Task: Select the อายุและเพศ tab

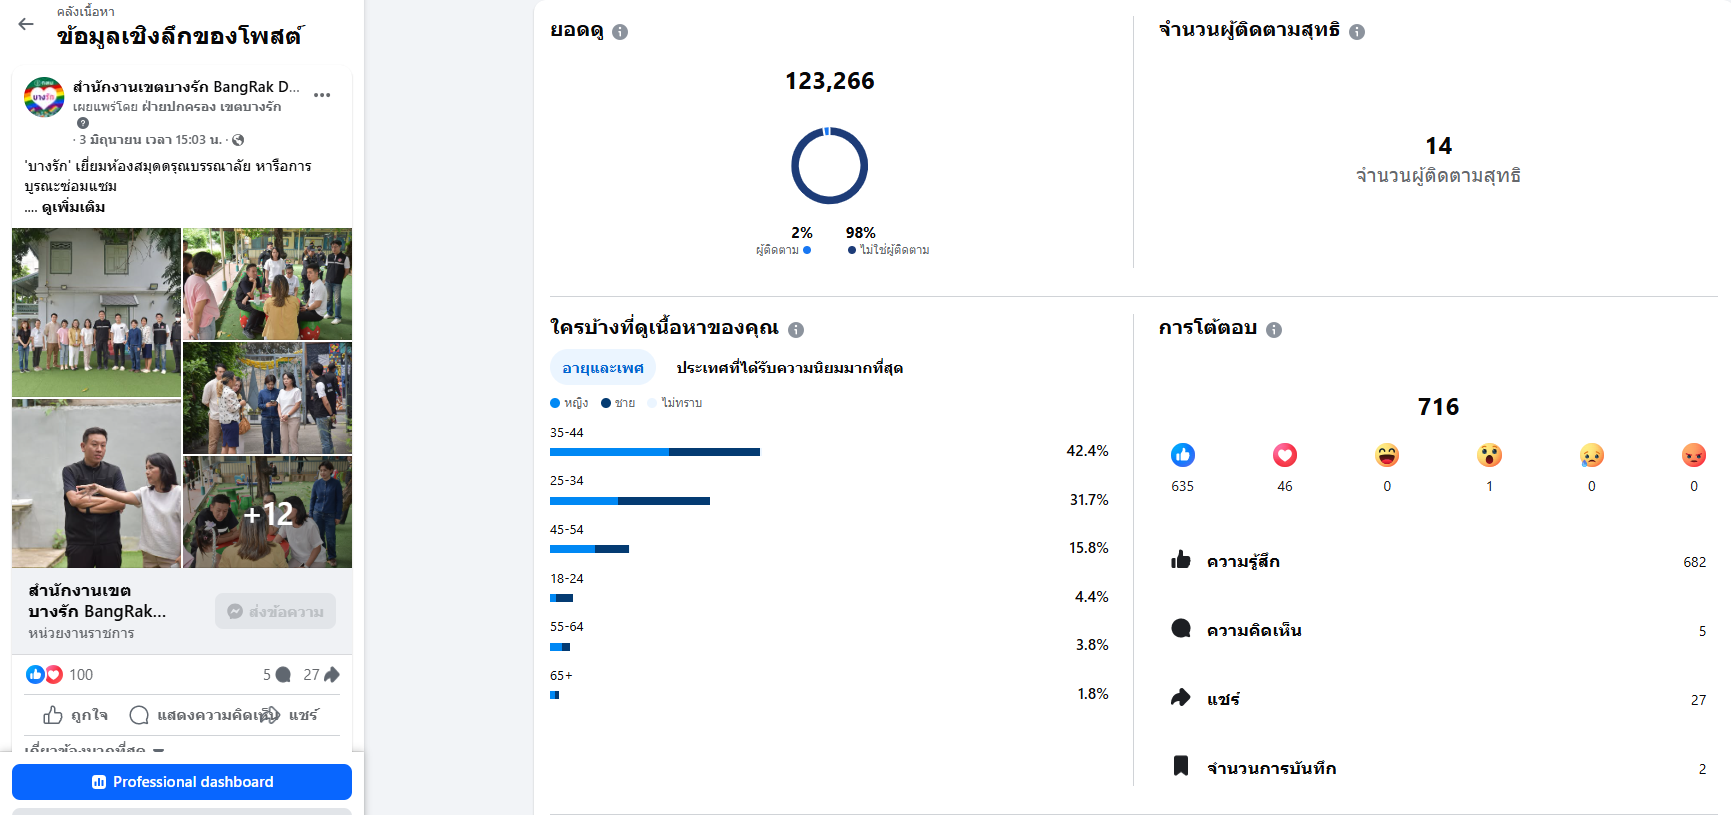Action: [603, 368]
